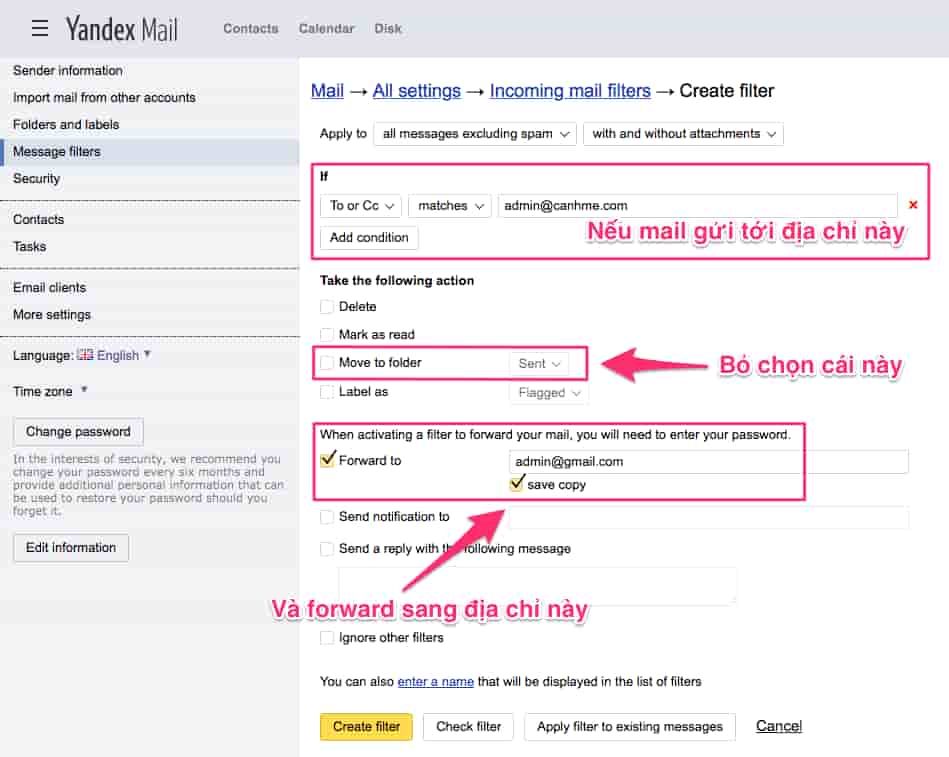Click the All settings breadcrumb link
949x757 pixels.
click(416, 91)
